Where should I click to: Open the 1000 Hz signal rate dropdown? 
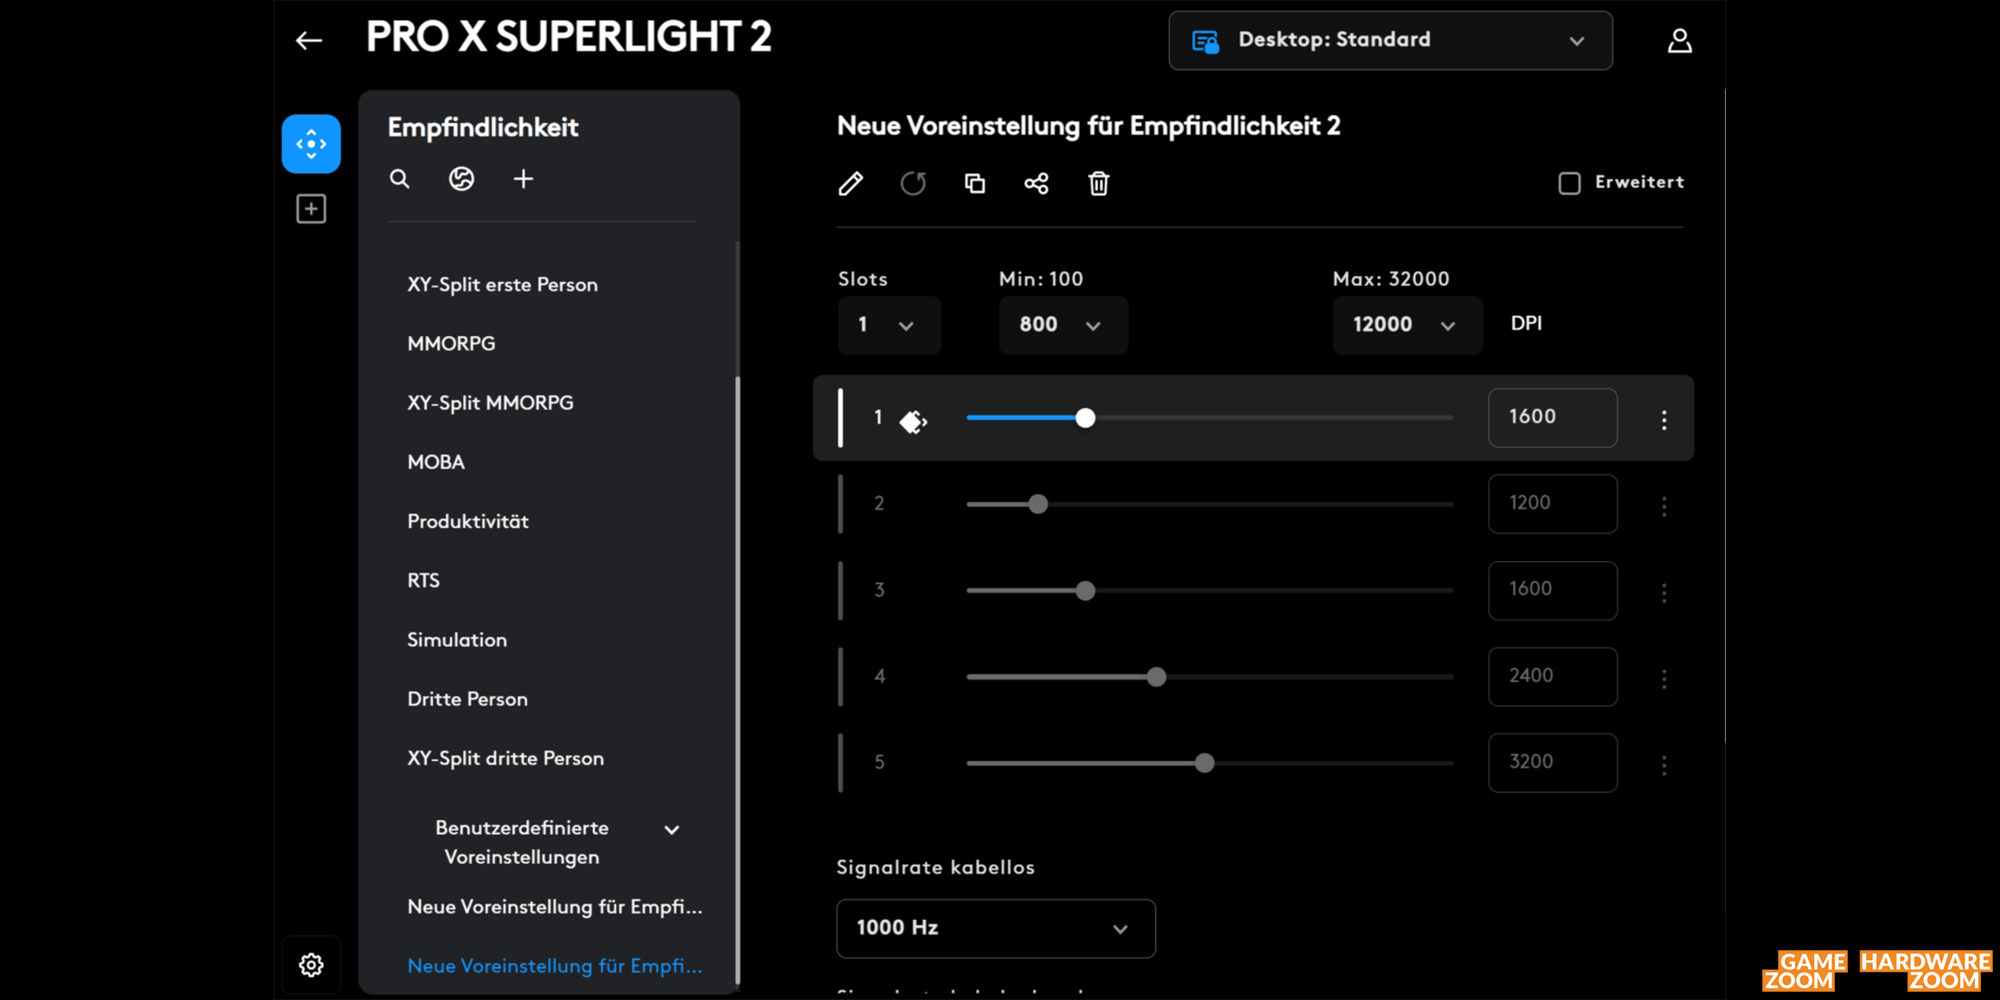point(996,928)
